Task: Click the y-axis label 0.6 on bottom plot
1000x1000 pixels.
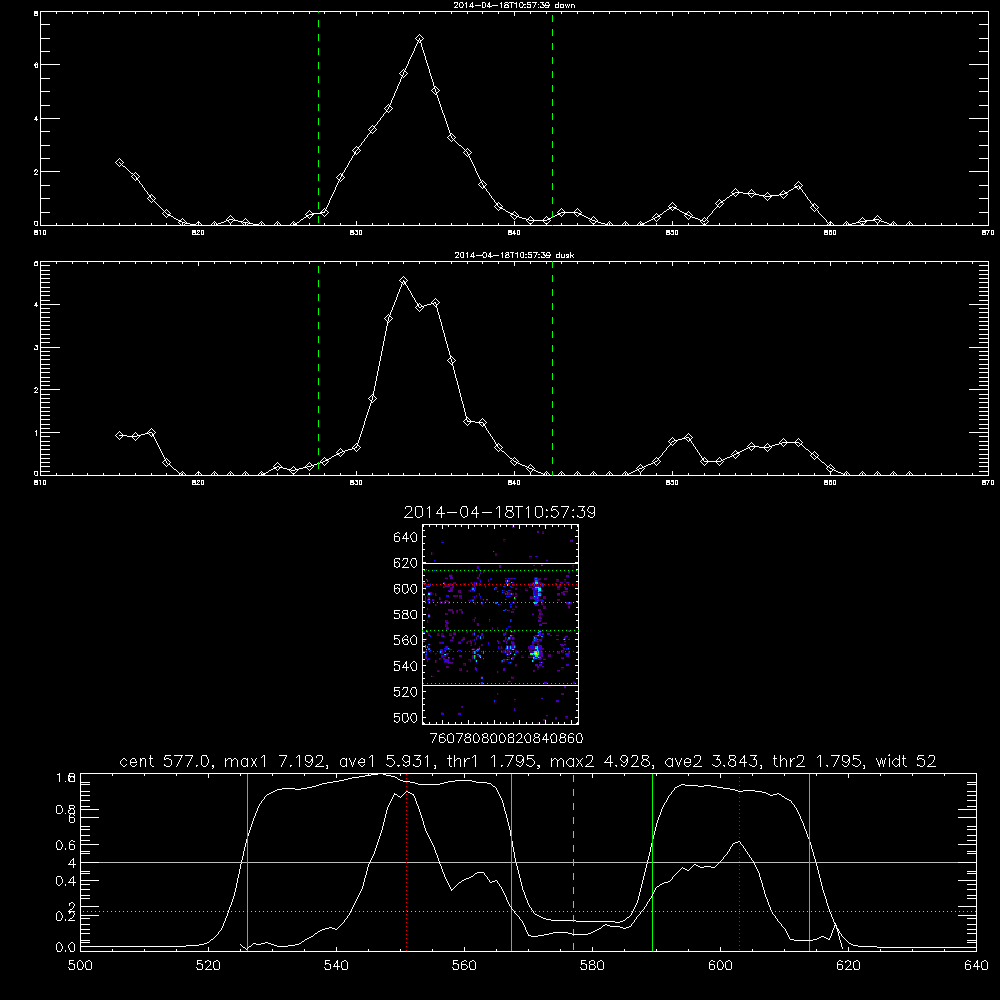Action: (66, 845)
